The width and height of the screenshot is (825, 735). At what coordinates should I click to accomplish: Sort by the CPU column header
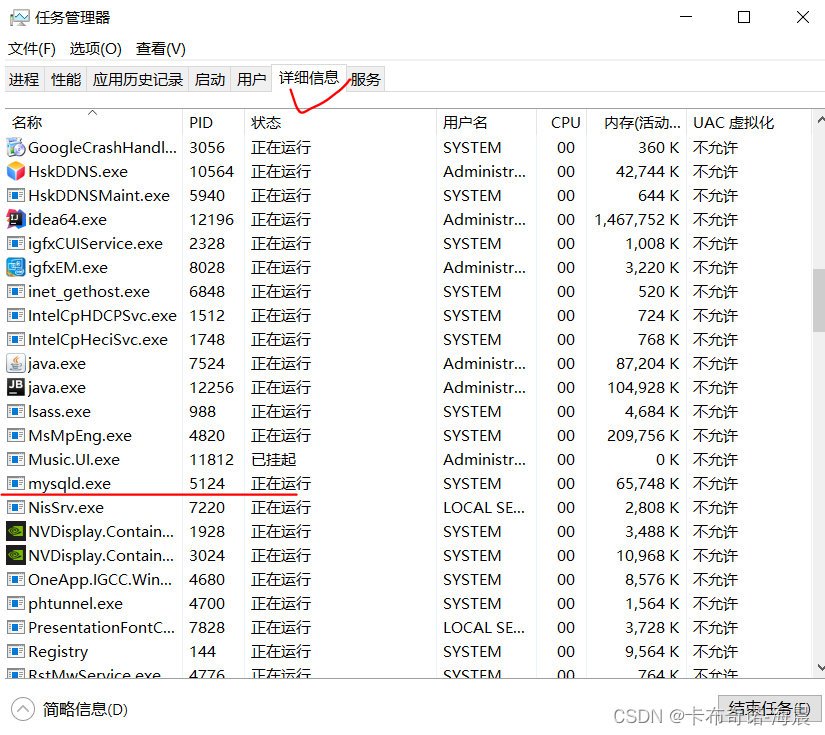(x=561, y=123)
